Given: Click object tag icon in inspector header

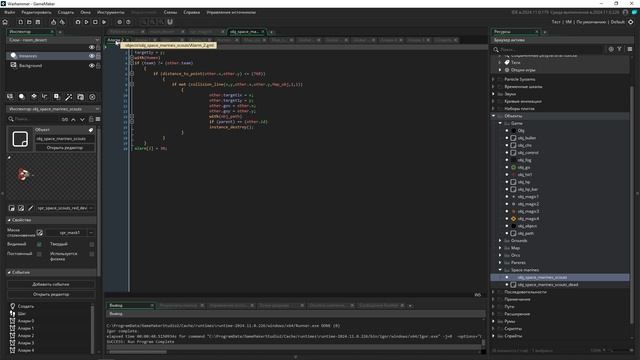Looking at the screenshot, I should click(91, 130).
